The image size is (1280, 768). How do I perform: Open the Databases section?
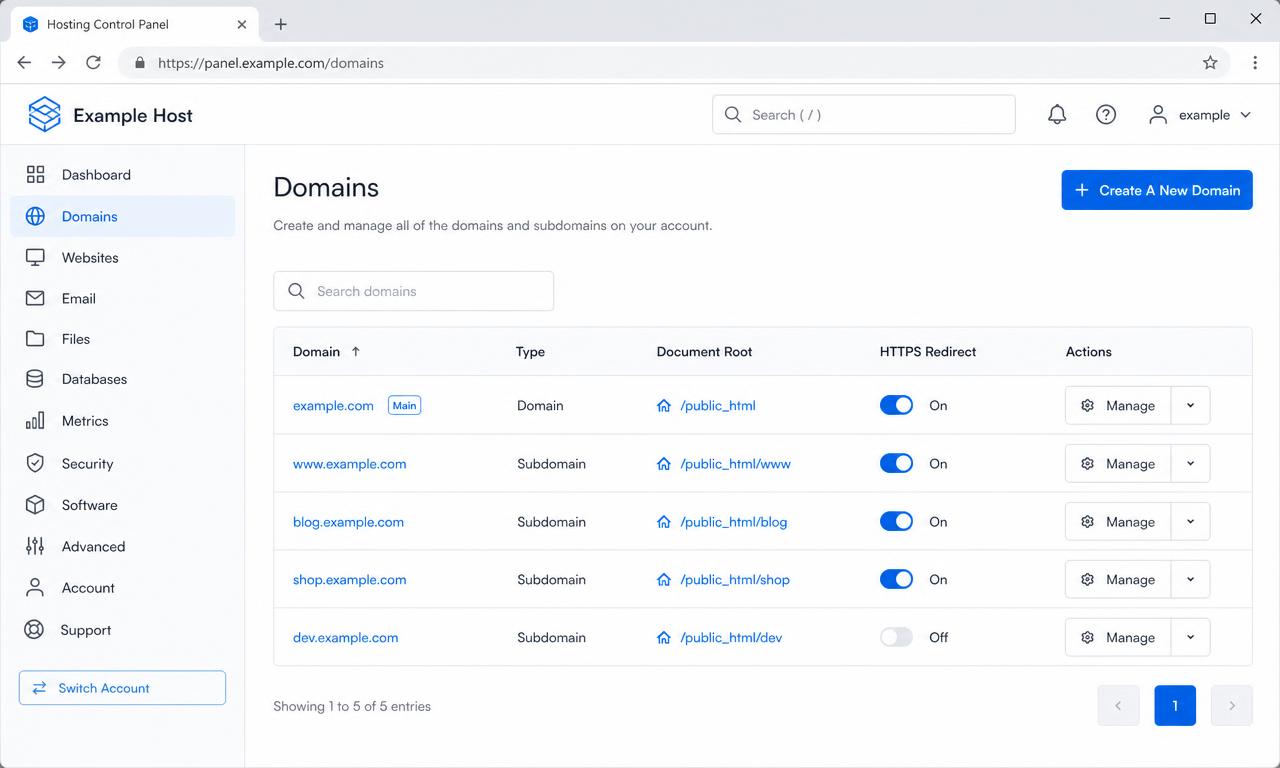tap(122, 380)
